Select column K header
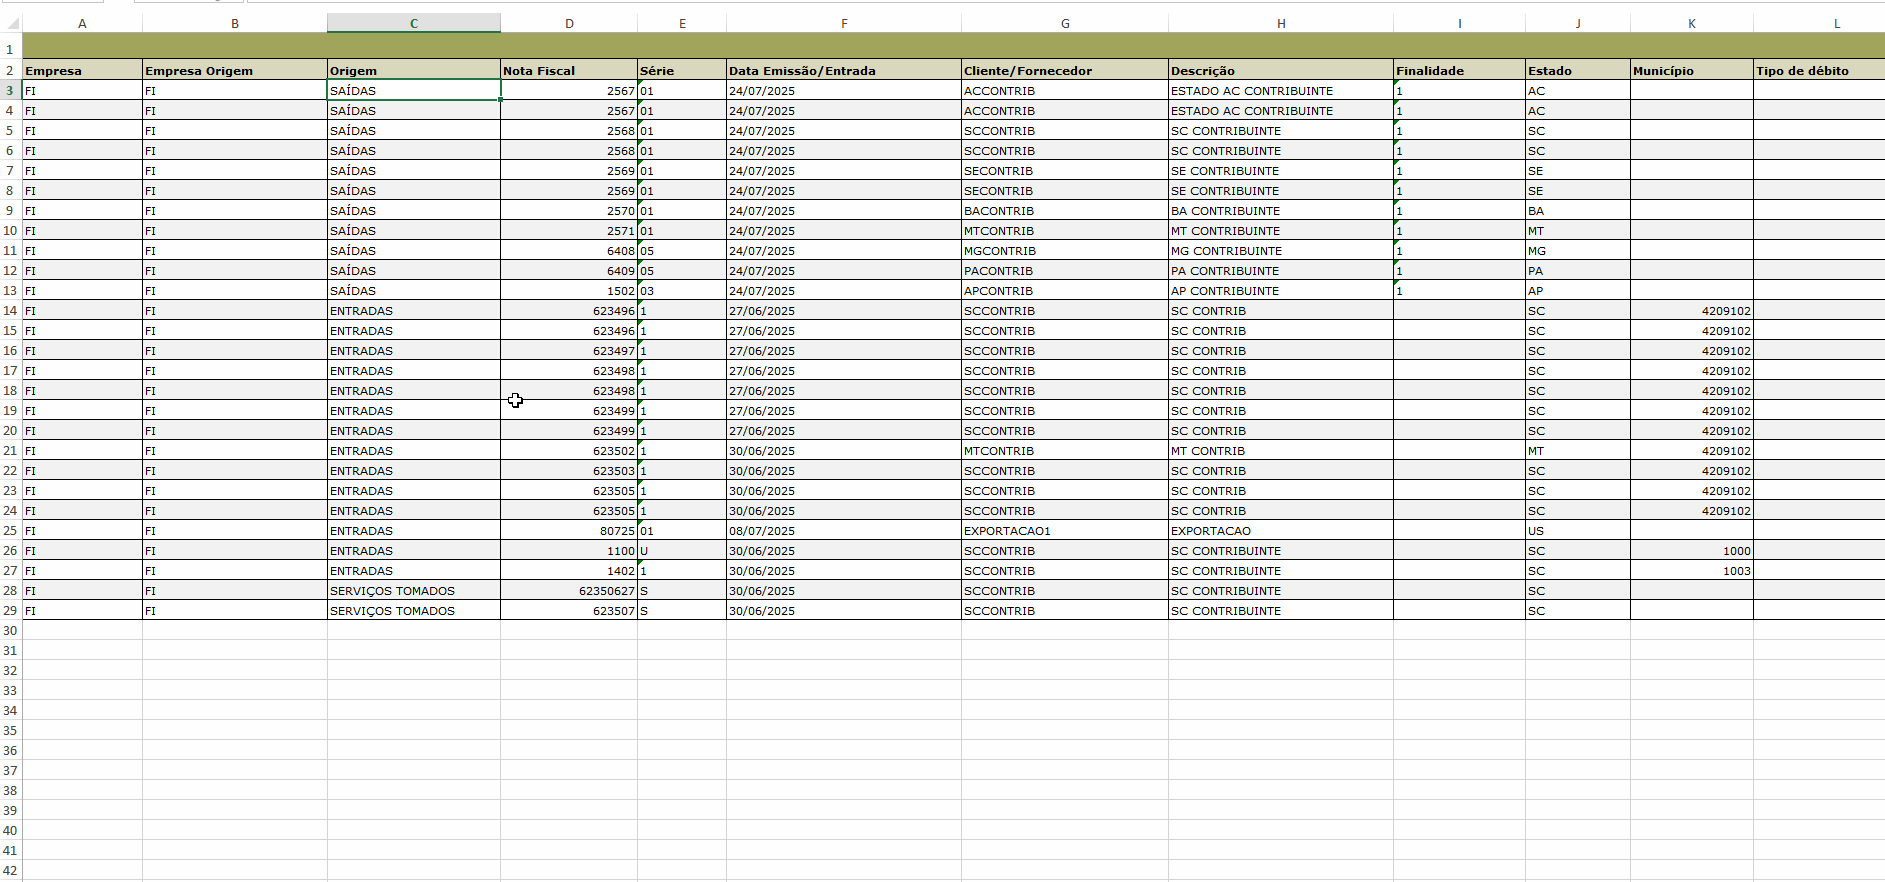The image size is (1885, 882). pos(1692,23)
